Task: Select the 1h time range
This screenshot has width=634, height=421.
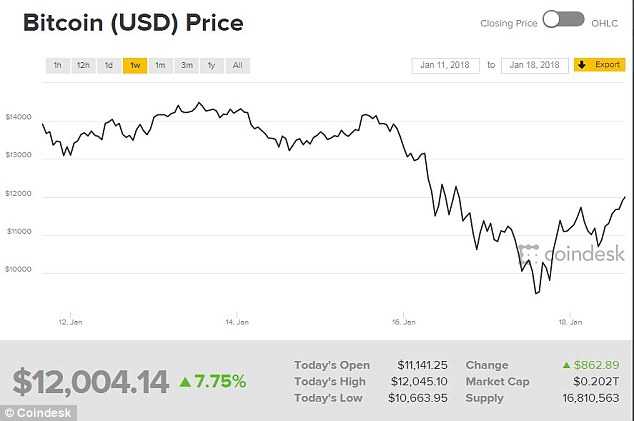Action: [58, 66]
